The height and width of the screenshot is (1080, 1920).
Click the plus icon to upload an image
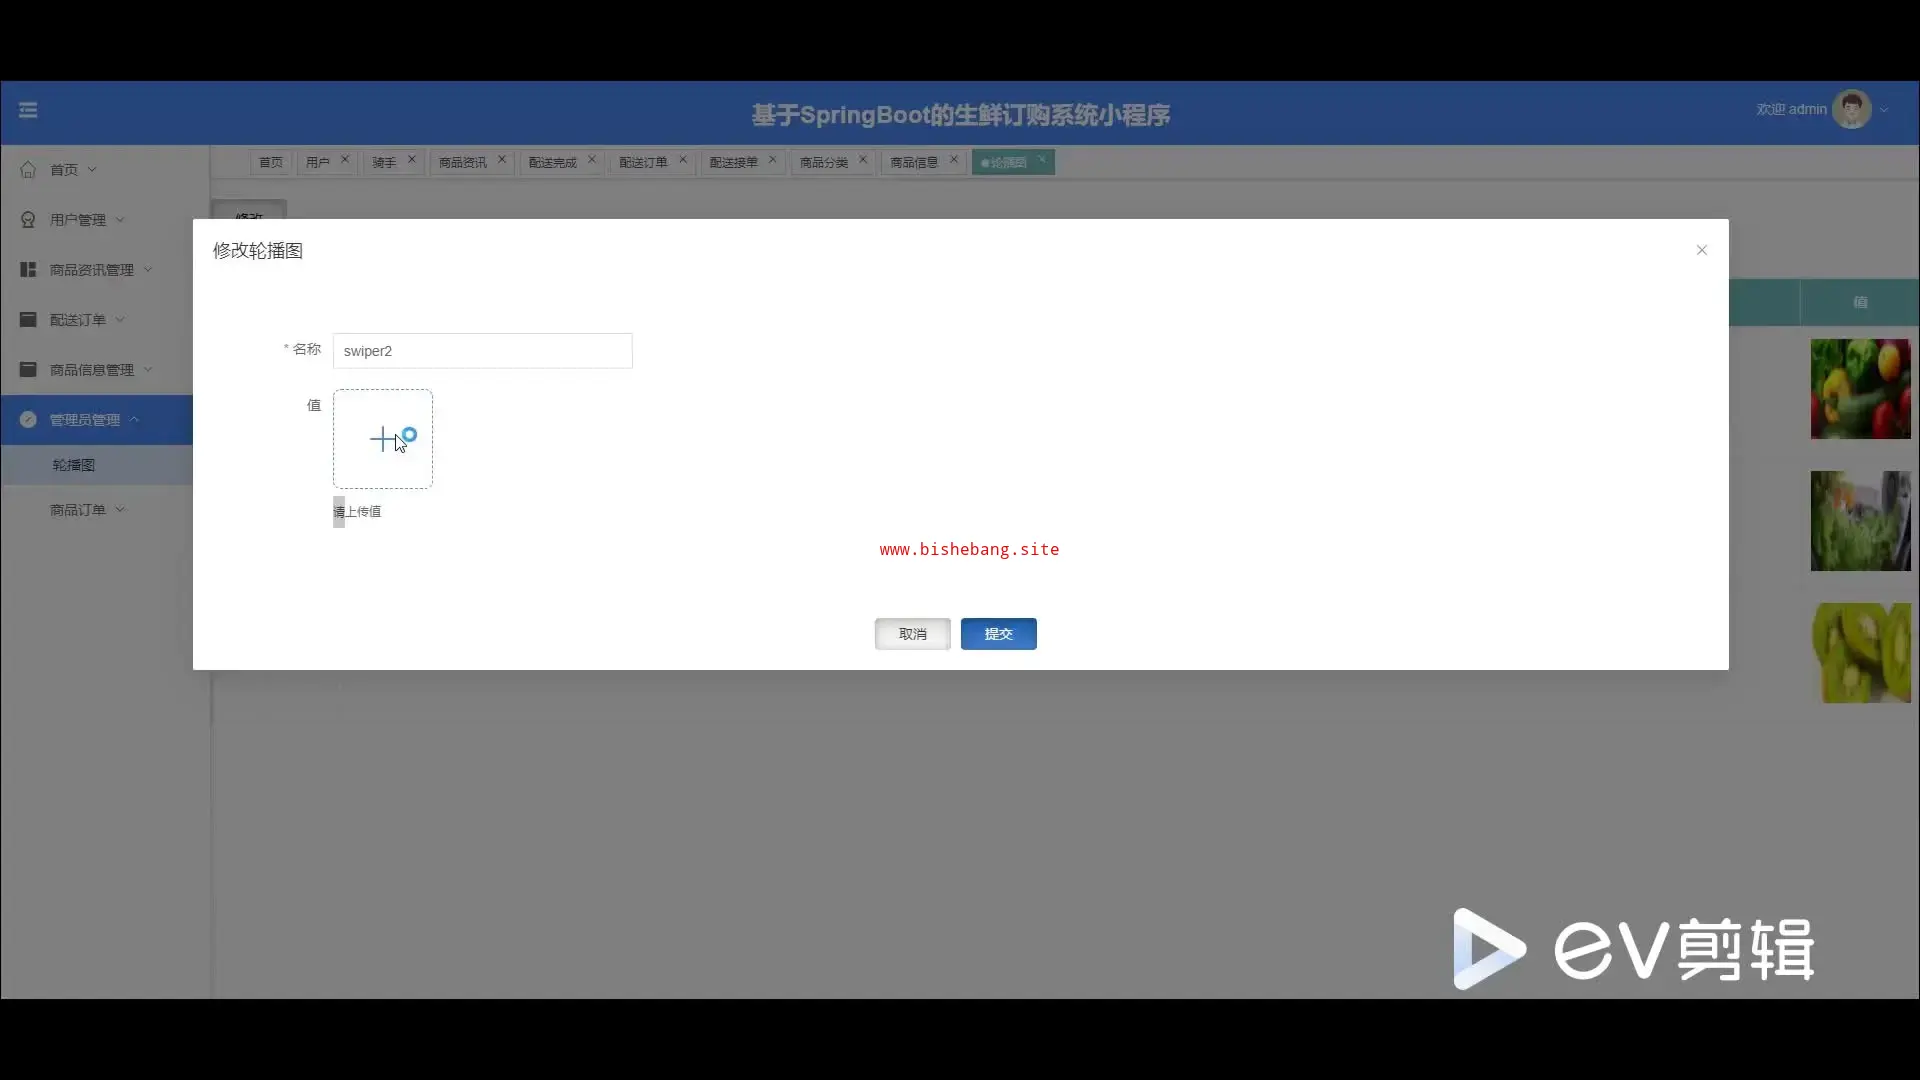coord(383,439)
